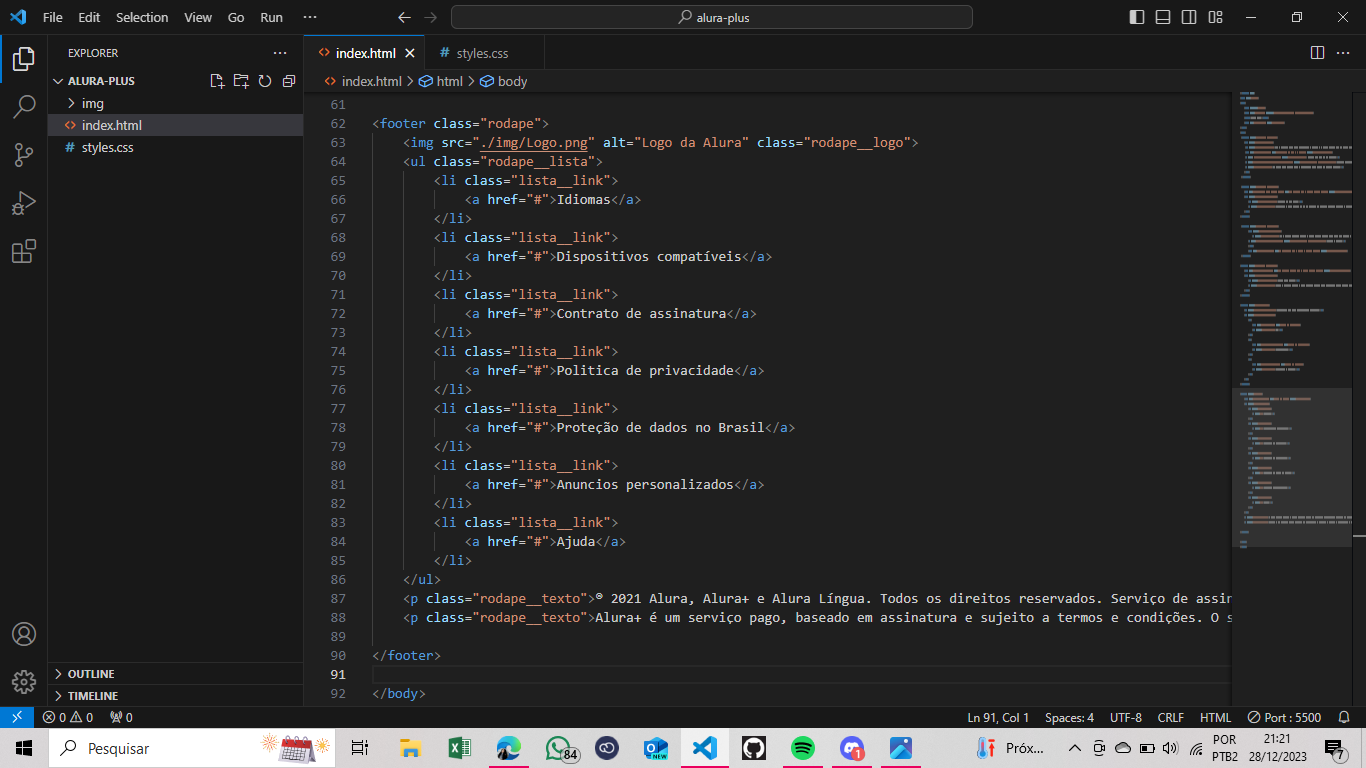Open the Manage gear settings icon

coord(24,682)
